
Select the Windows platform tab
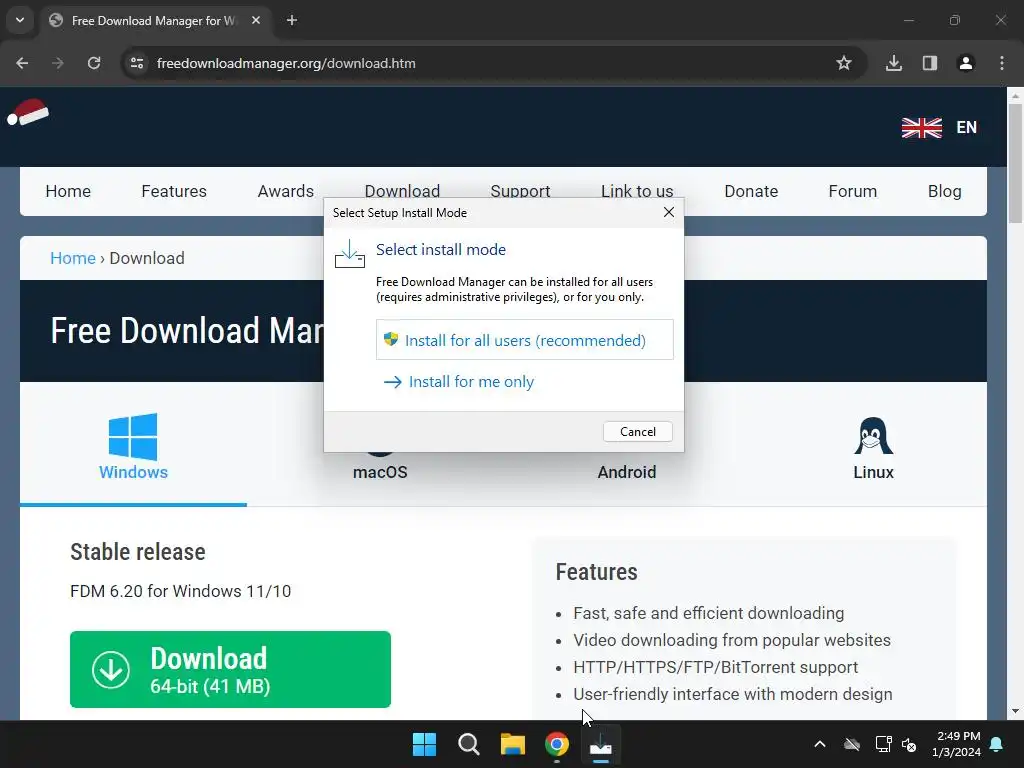[133, 447]
